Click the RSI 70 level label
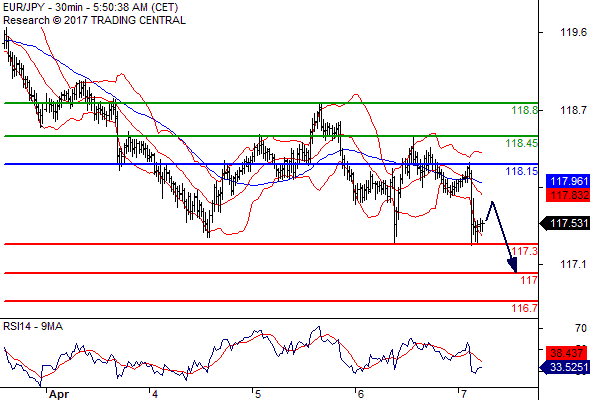The image size is (590, 400). coord(581,328)
